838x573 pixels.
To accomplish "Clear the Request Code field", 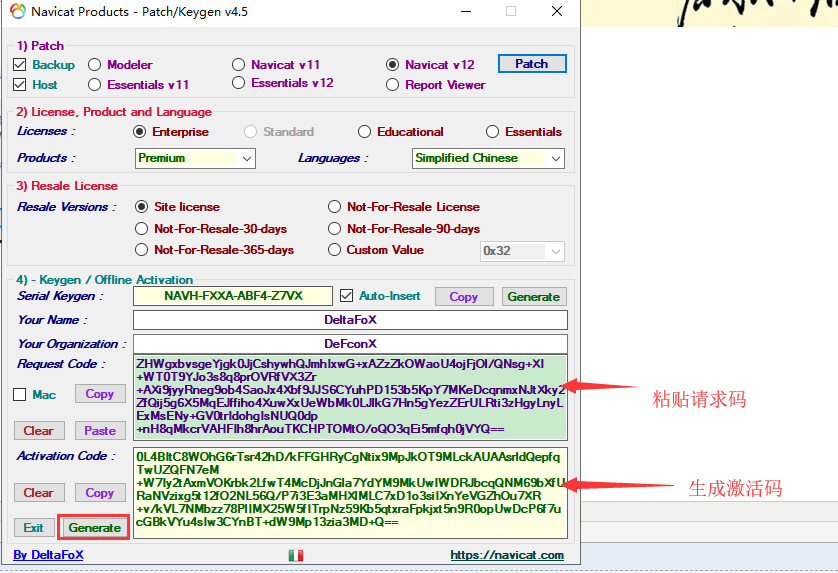I will tap(38, 431).
